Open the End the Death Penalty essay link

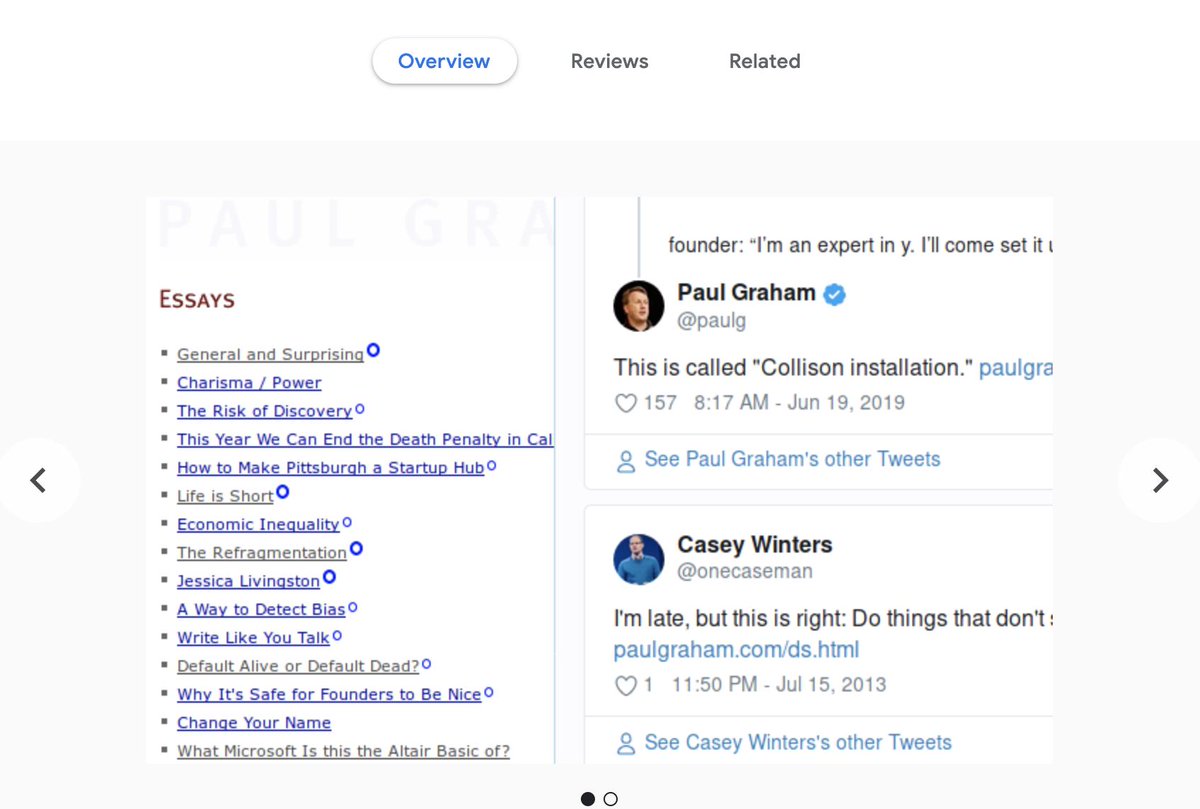coord(365,439)
